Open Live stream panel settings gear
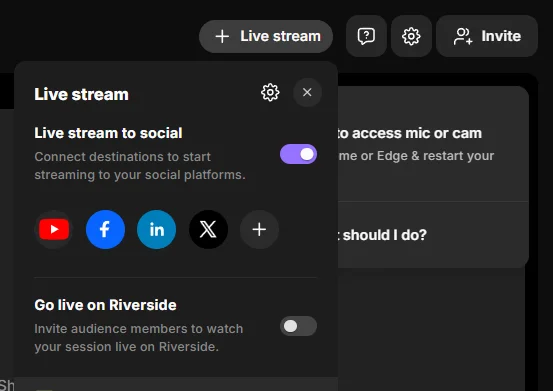Viewport: 553px width, 391px height. click(270, 93)
